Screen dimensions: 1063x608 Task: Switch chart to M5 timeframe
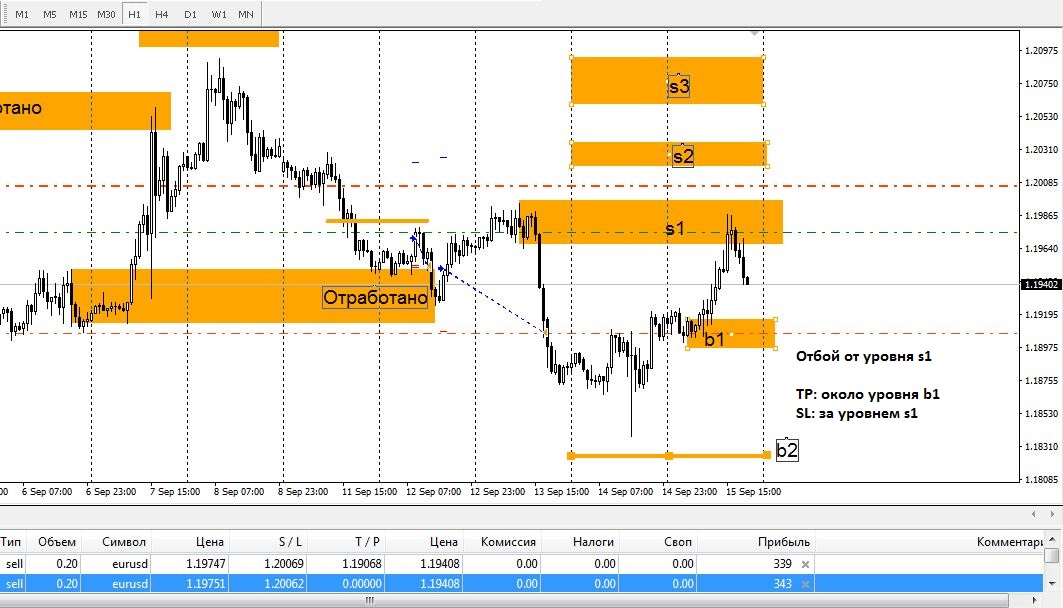(x=49, y=14)
